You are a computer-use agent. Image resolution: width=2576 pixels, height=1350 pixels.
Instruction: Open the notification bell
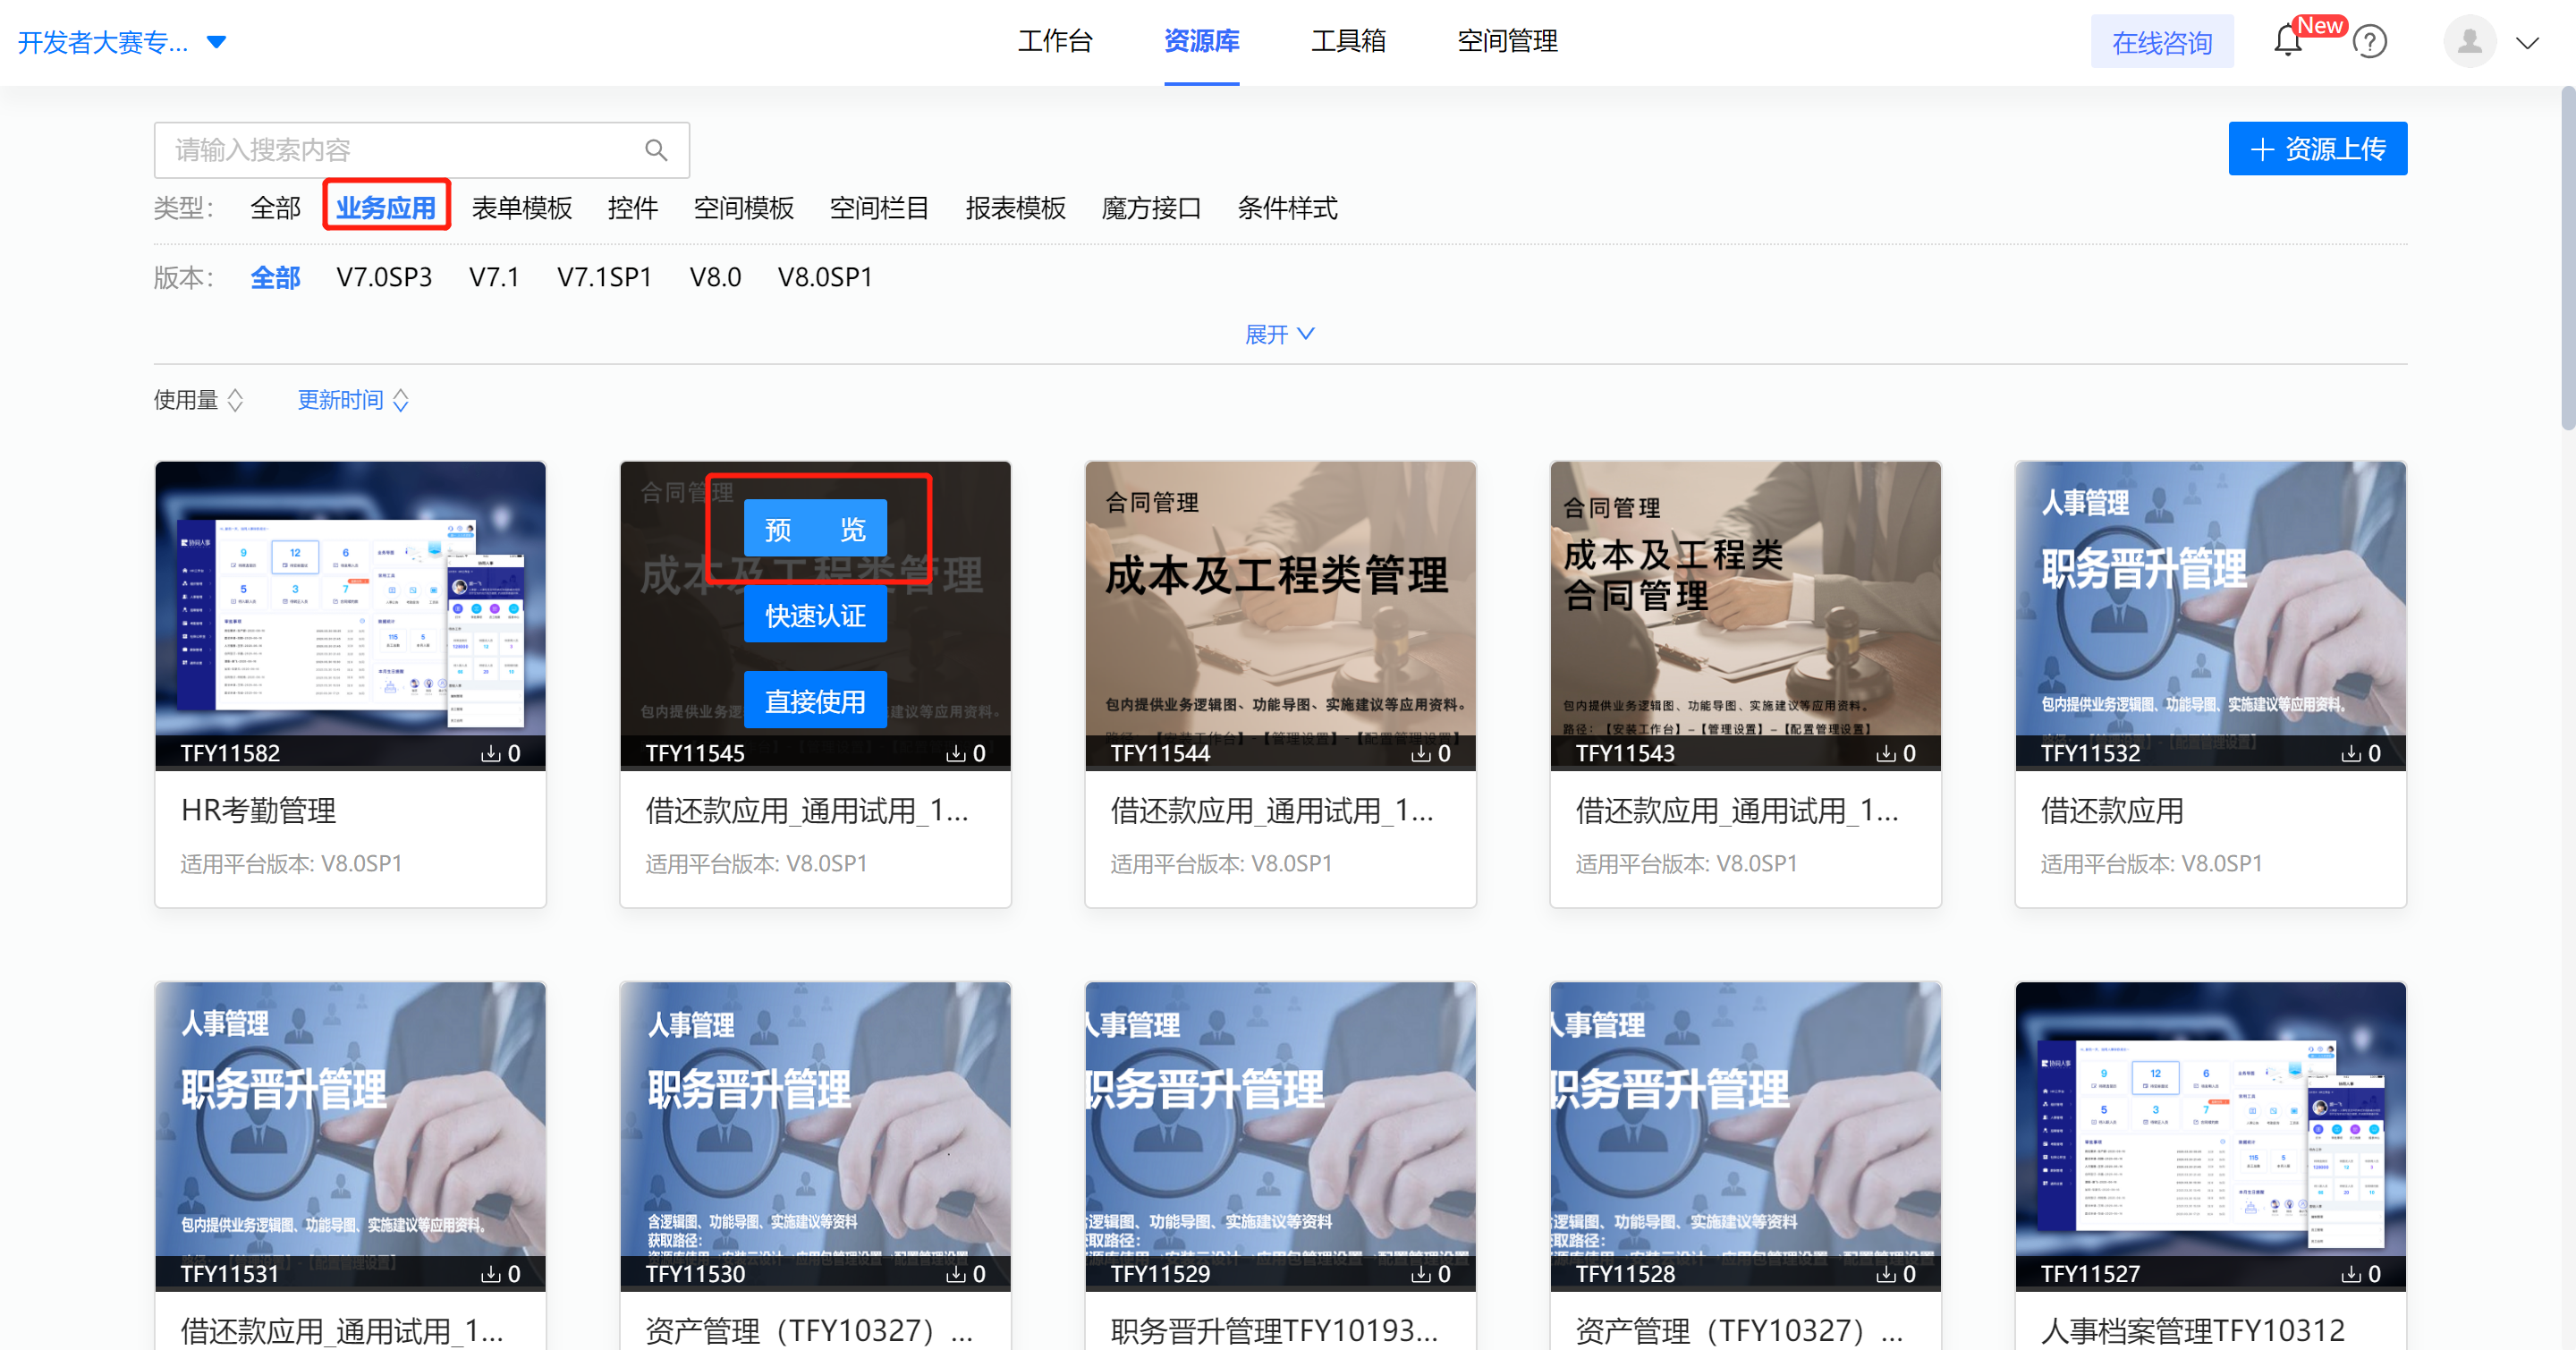coord(2288,41)
